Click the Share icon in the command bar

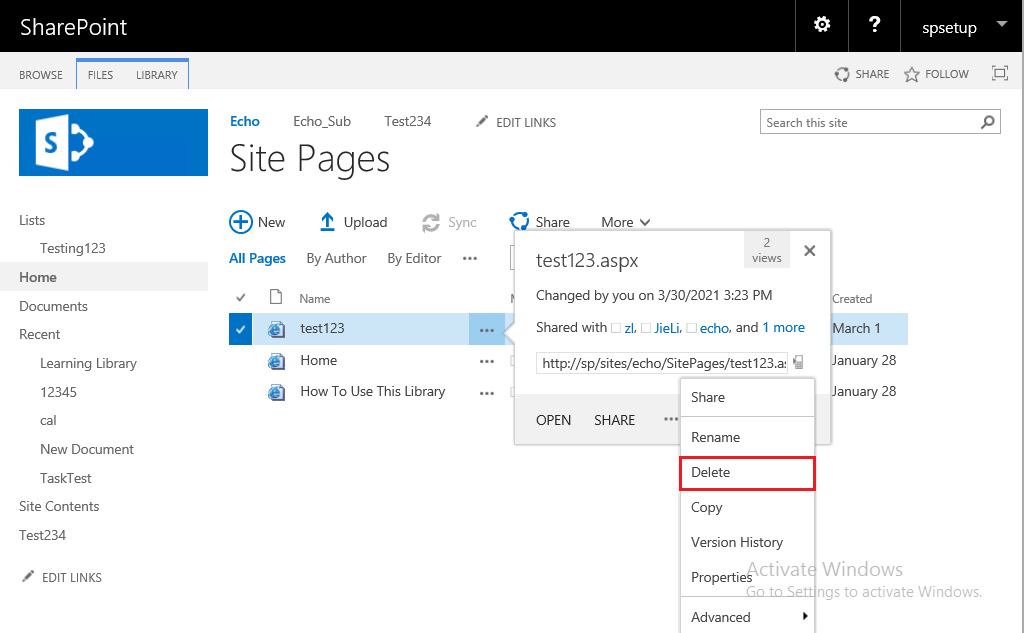pyautogui.click(x=519, y=221)
